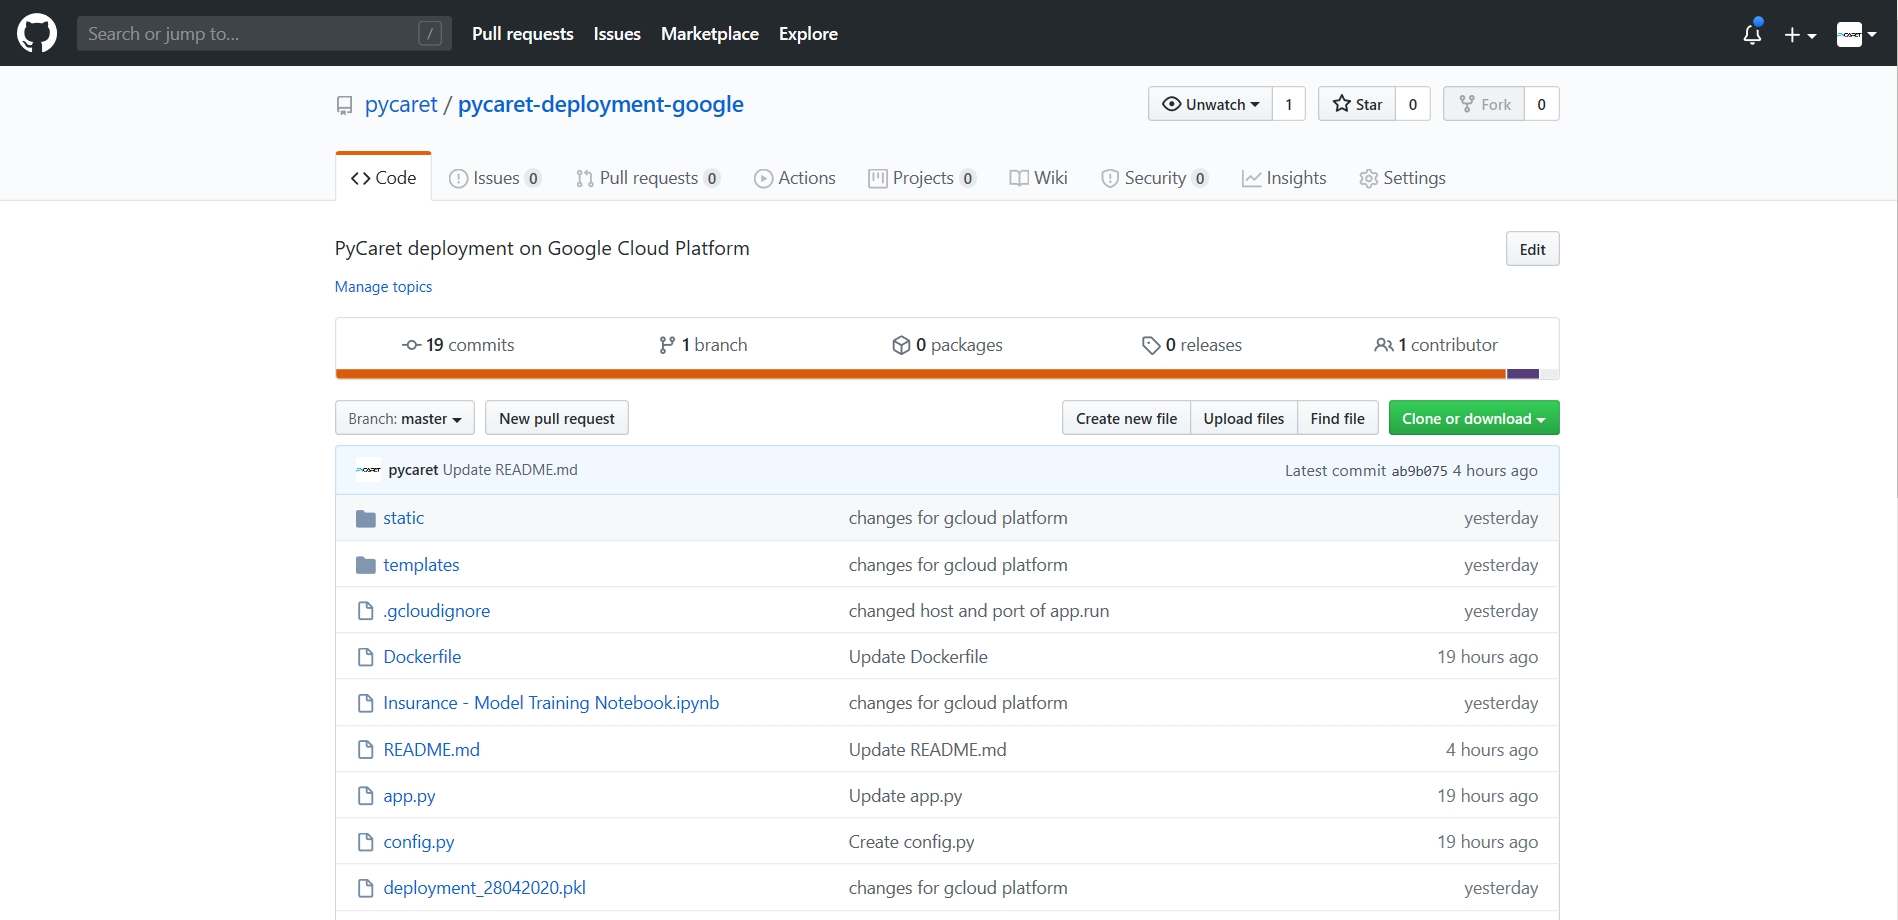Expand the user profile avatar menu
The image size is (1898, 920).
pyautogui.click(x=1856, y=34)
